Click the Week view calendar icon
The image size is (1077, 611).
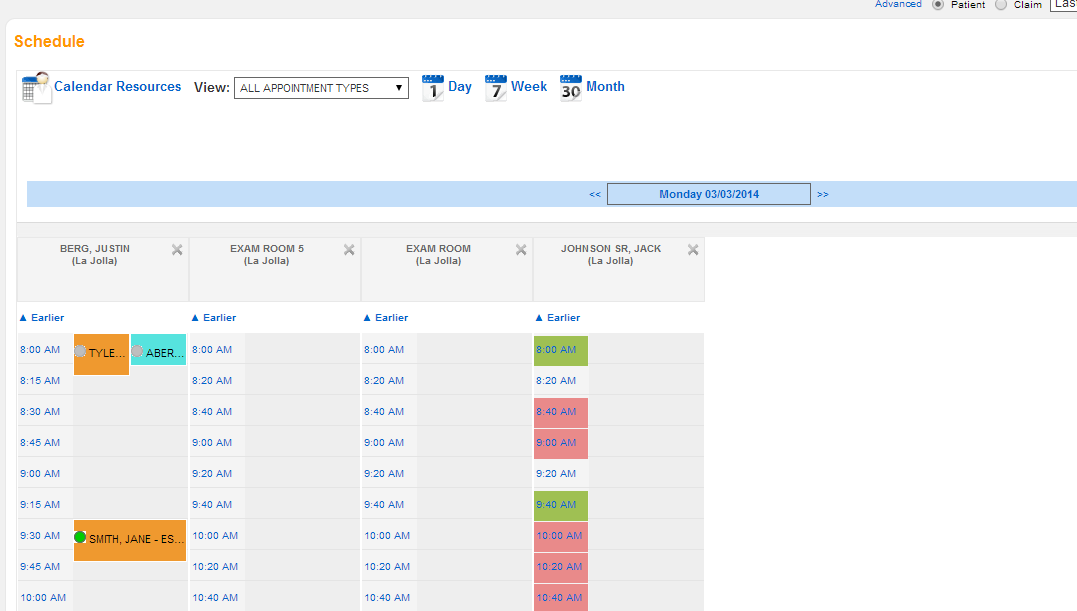tap(496, 88)
